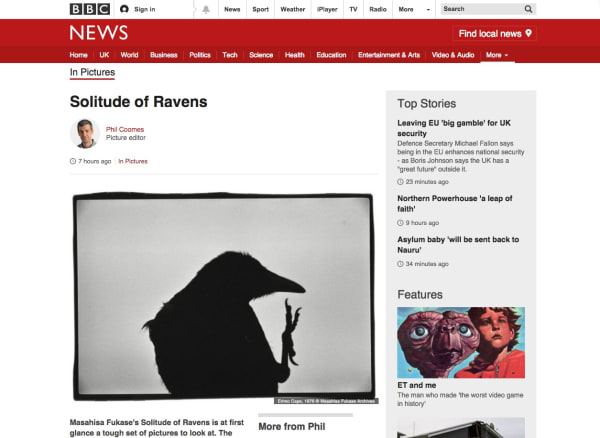Click the Sign in link
600x438 pixels.
(145, 9)
